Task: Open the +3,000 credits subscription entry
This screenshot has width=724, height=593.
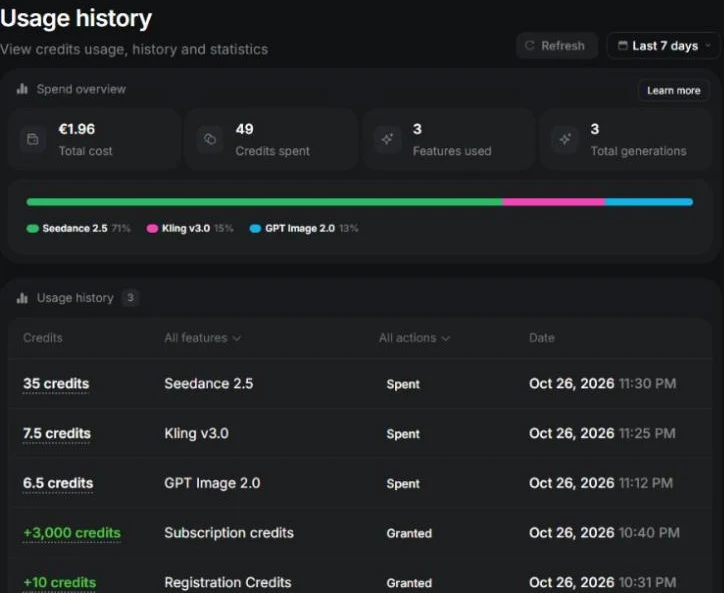Action: coord(360,533)
